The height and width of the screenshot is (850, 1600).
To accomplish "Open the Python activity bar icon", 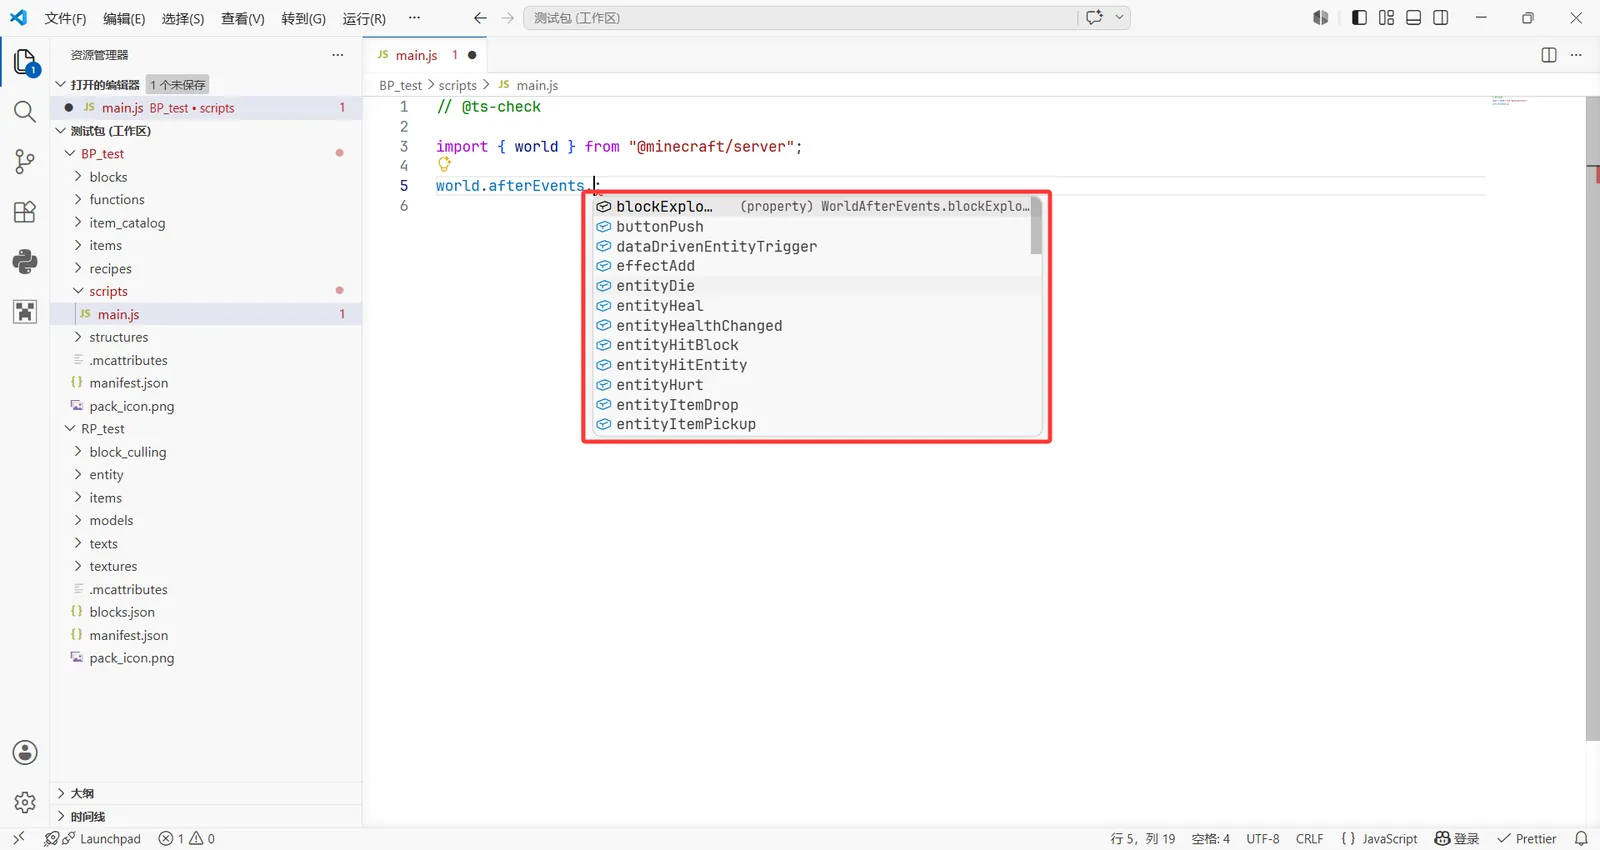I will tap(25, 262).
